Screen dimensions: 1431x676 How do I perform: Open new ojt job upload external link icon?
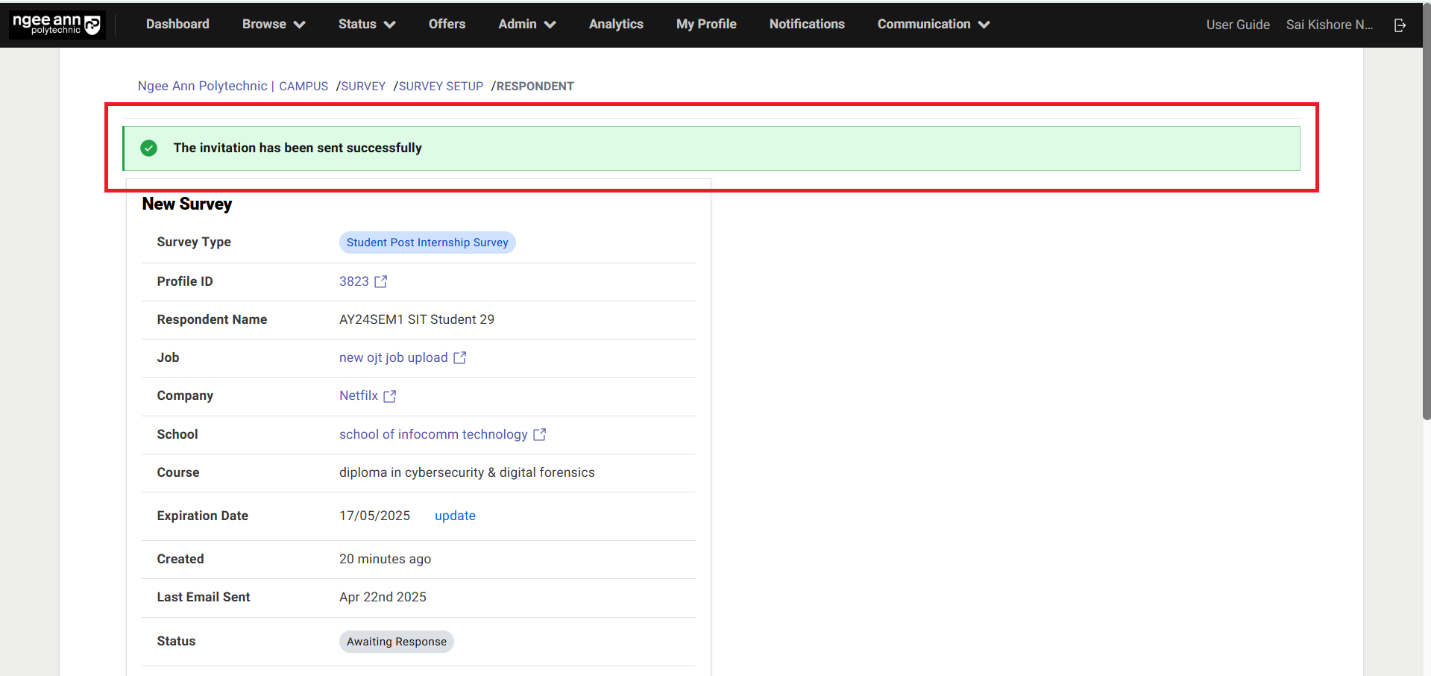[x=460, y=357]
